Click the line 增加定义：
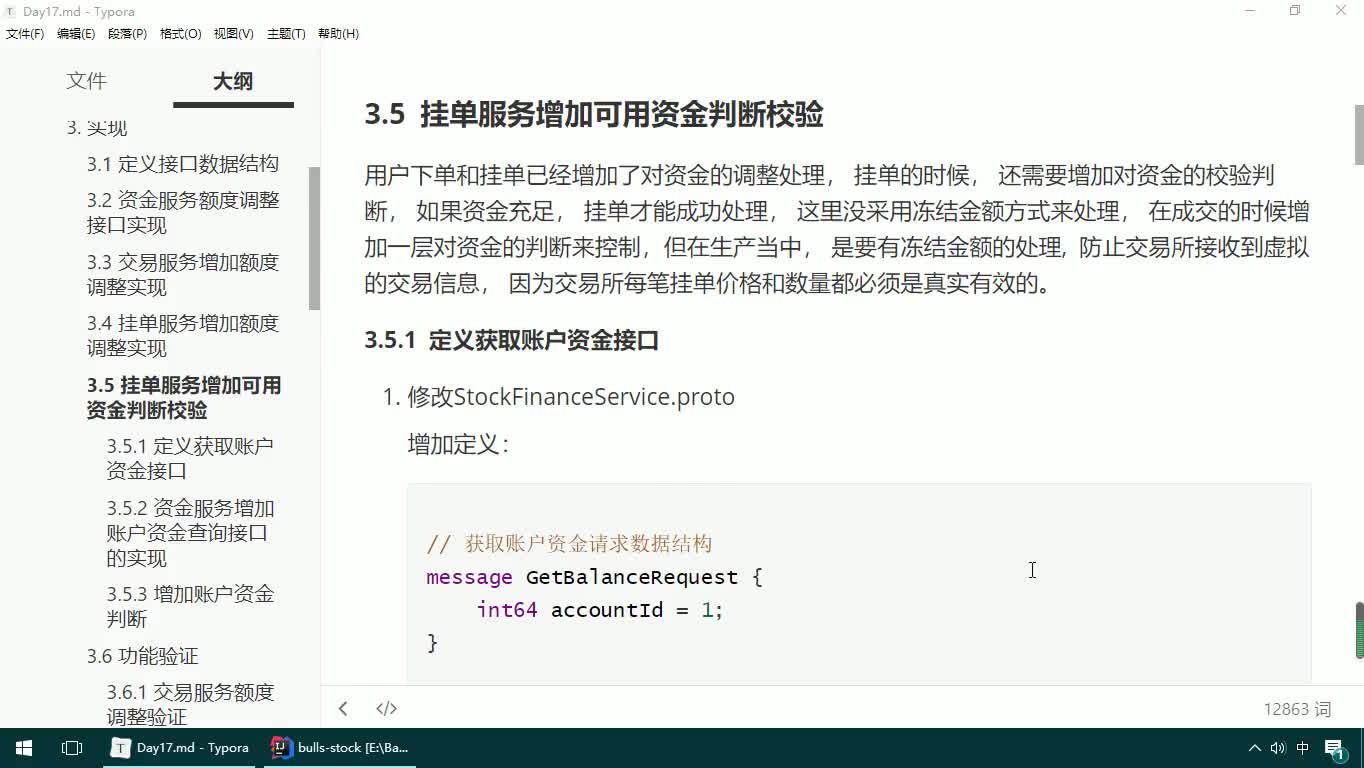 [458, 444]
